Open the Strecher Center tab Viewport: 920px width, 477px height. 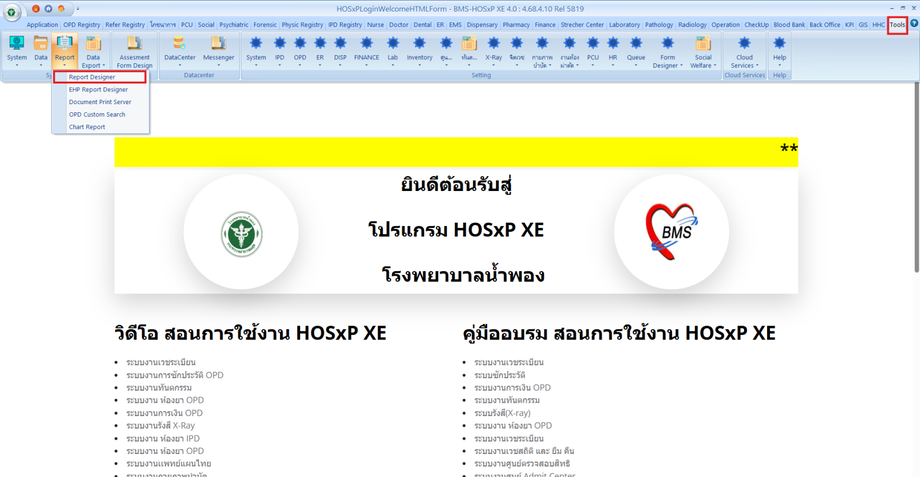pyautogui.click(x=582, y=25)
